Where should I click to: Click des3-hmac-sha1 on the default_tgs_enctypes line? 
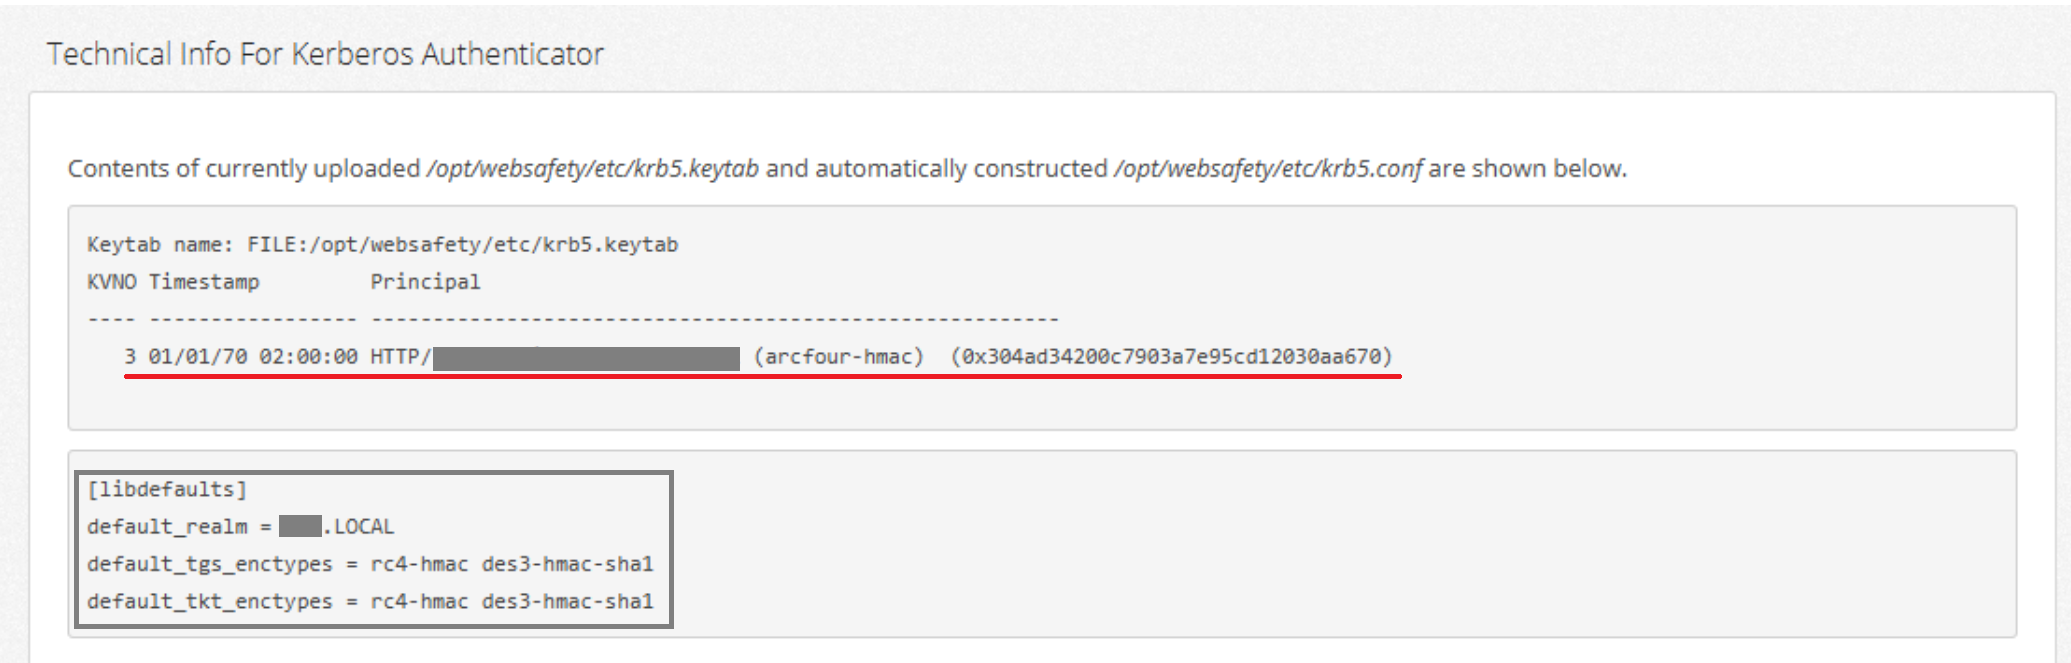567,564
